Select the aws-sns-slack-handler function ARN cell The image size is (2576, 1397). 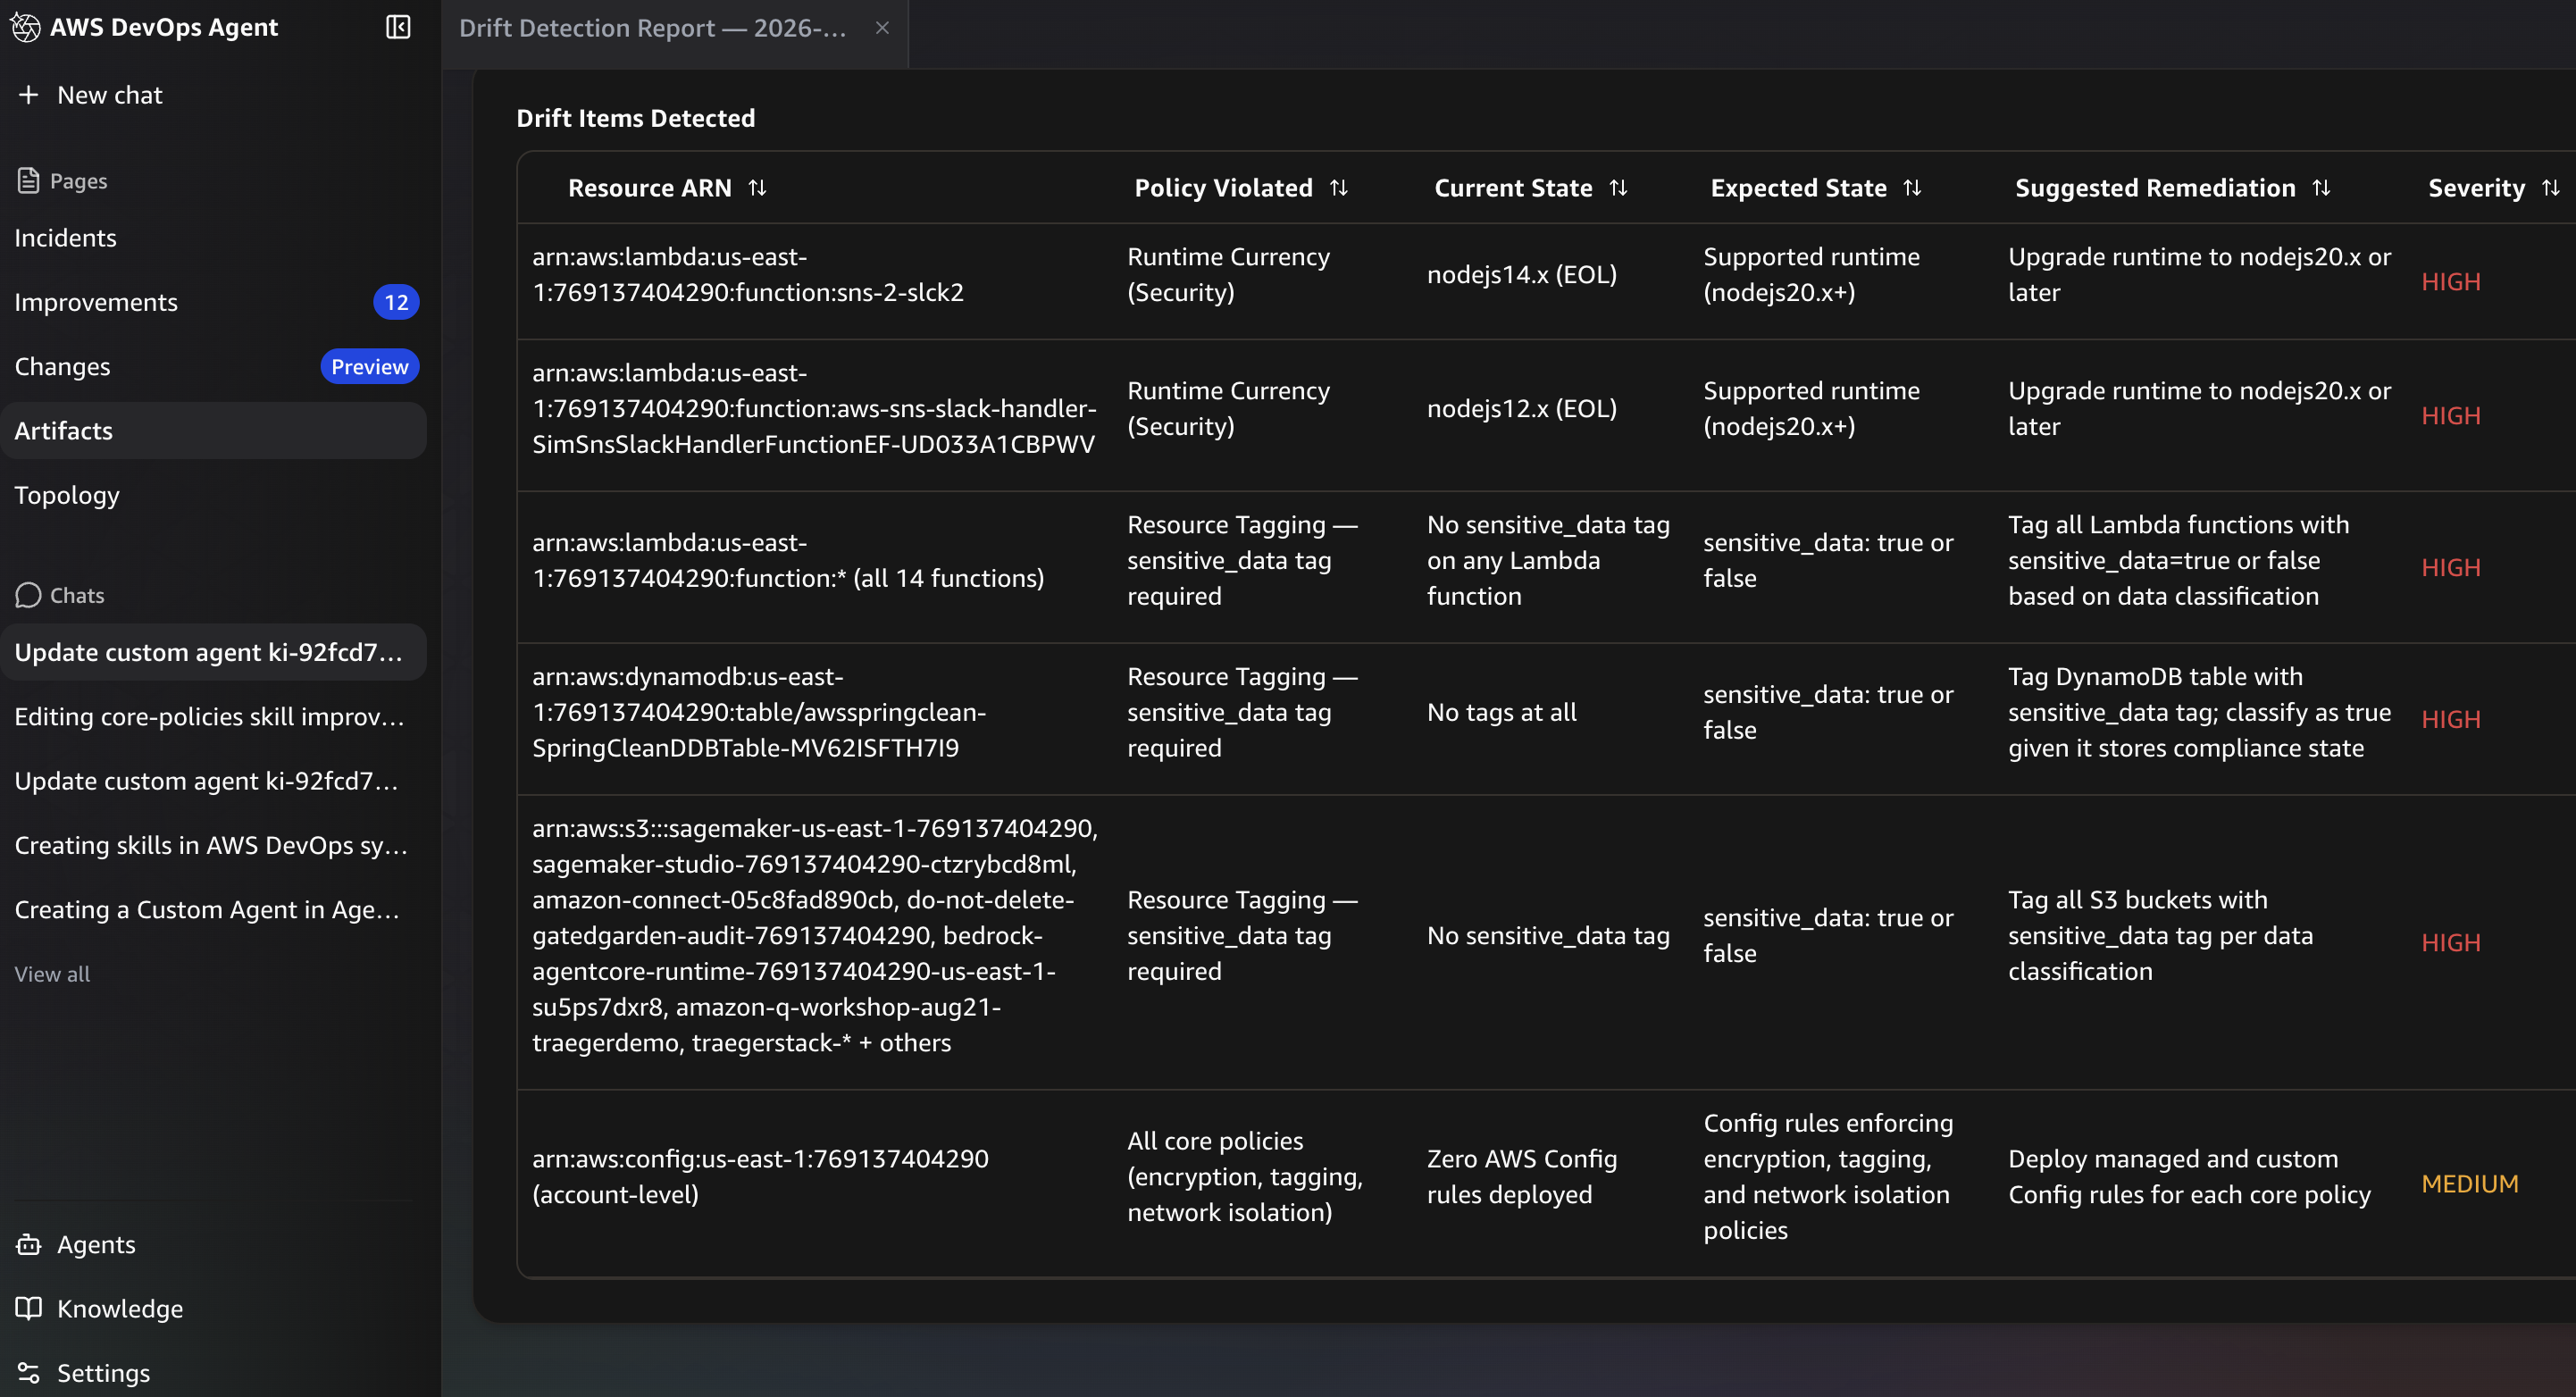814,408
